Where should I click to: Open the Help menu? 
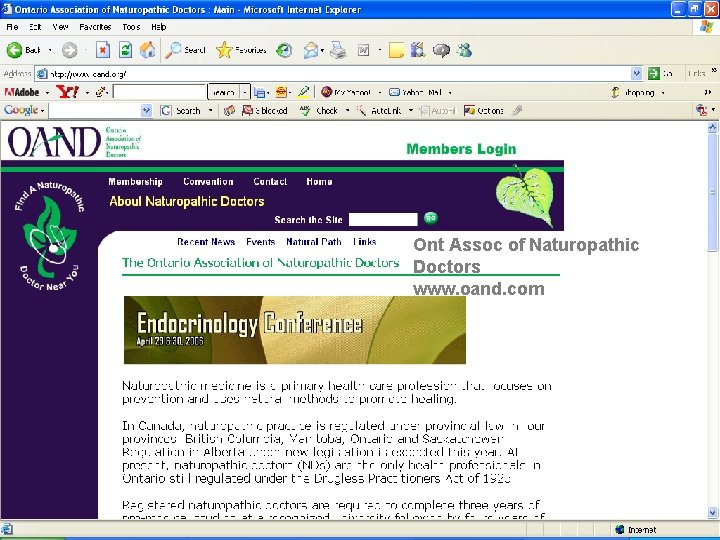click(x=159, y=27)
